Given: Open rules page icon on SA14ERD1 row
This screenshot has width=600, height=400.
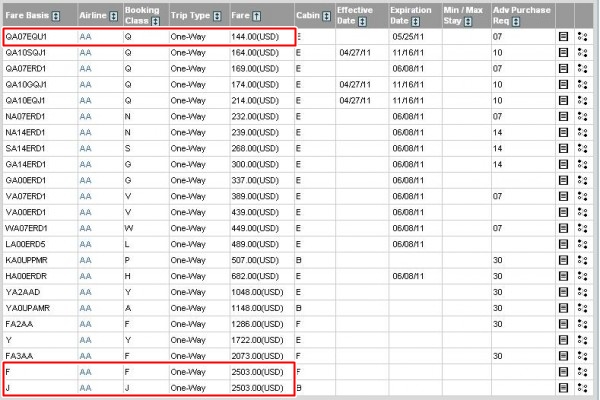Looking at the screenshot, I should click(x=564, y=148).
